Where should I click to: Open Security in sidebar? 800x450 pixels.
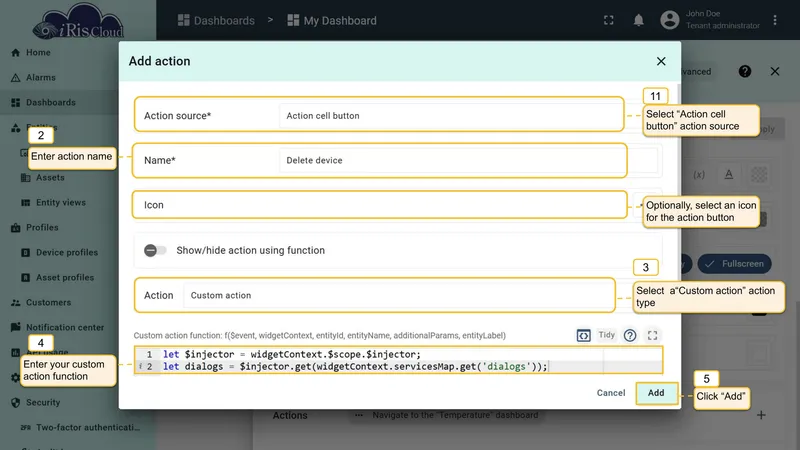43,403
